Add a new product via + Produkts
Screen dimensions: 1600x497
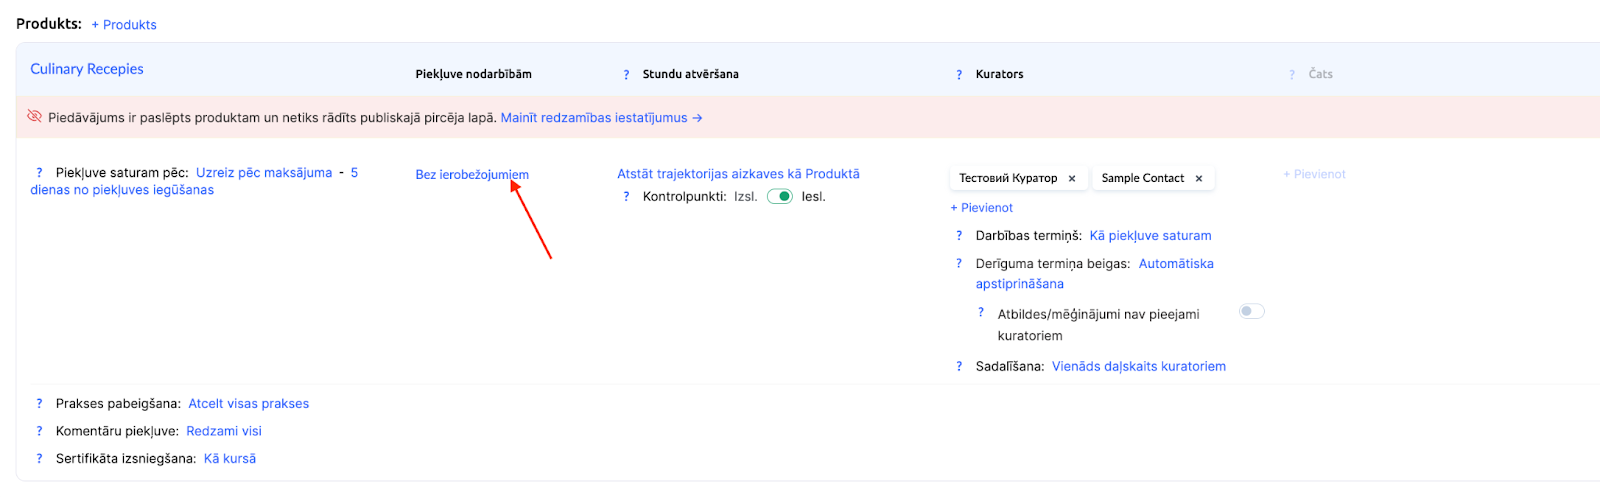[124, 25]
